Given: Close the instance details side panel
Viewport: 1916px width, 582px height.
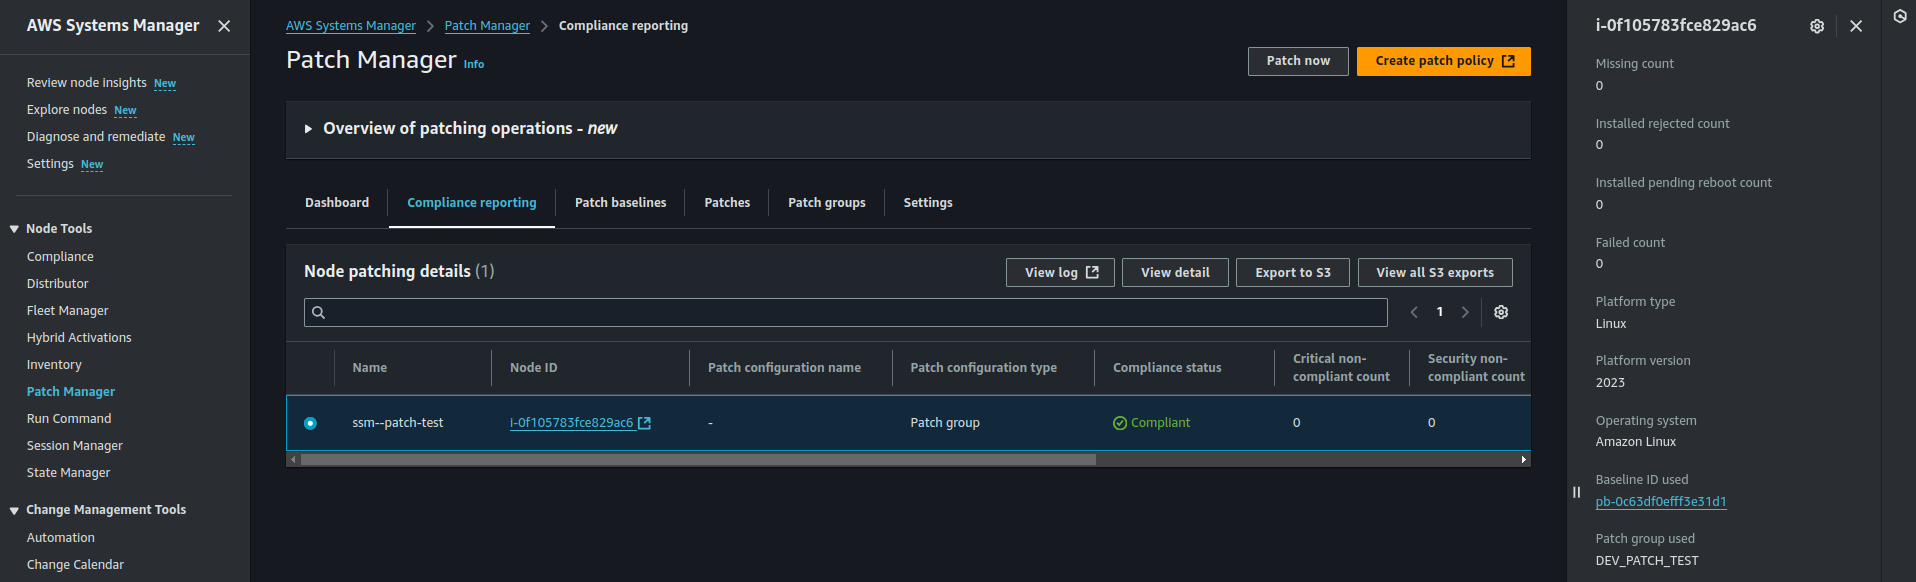Looking at the screenshot, I should tap(1855, 26).
